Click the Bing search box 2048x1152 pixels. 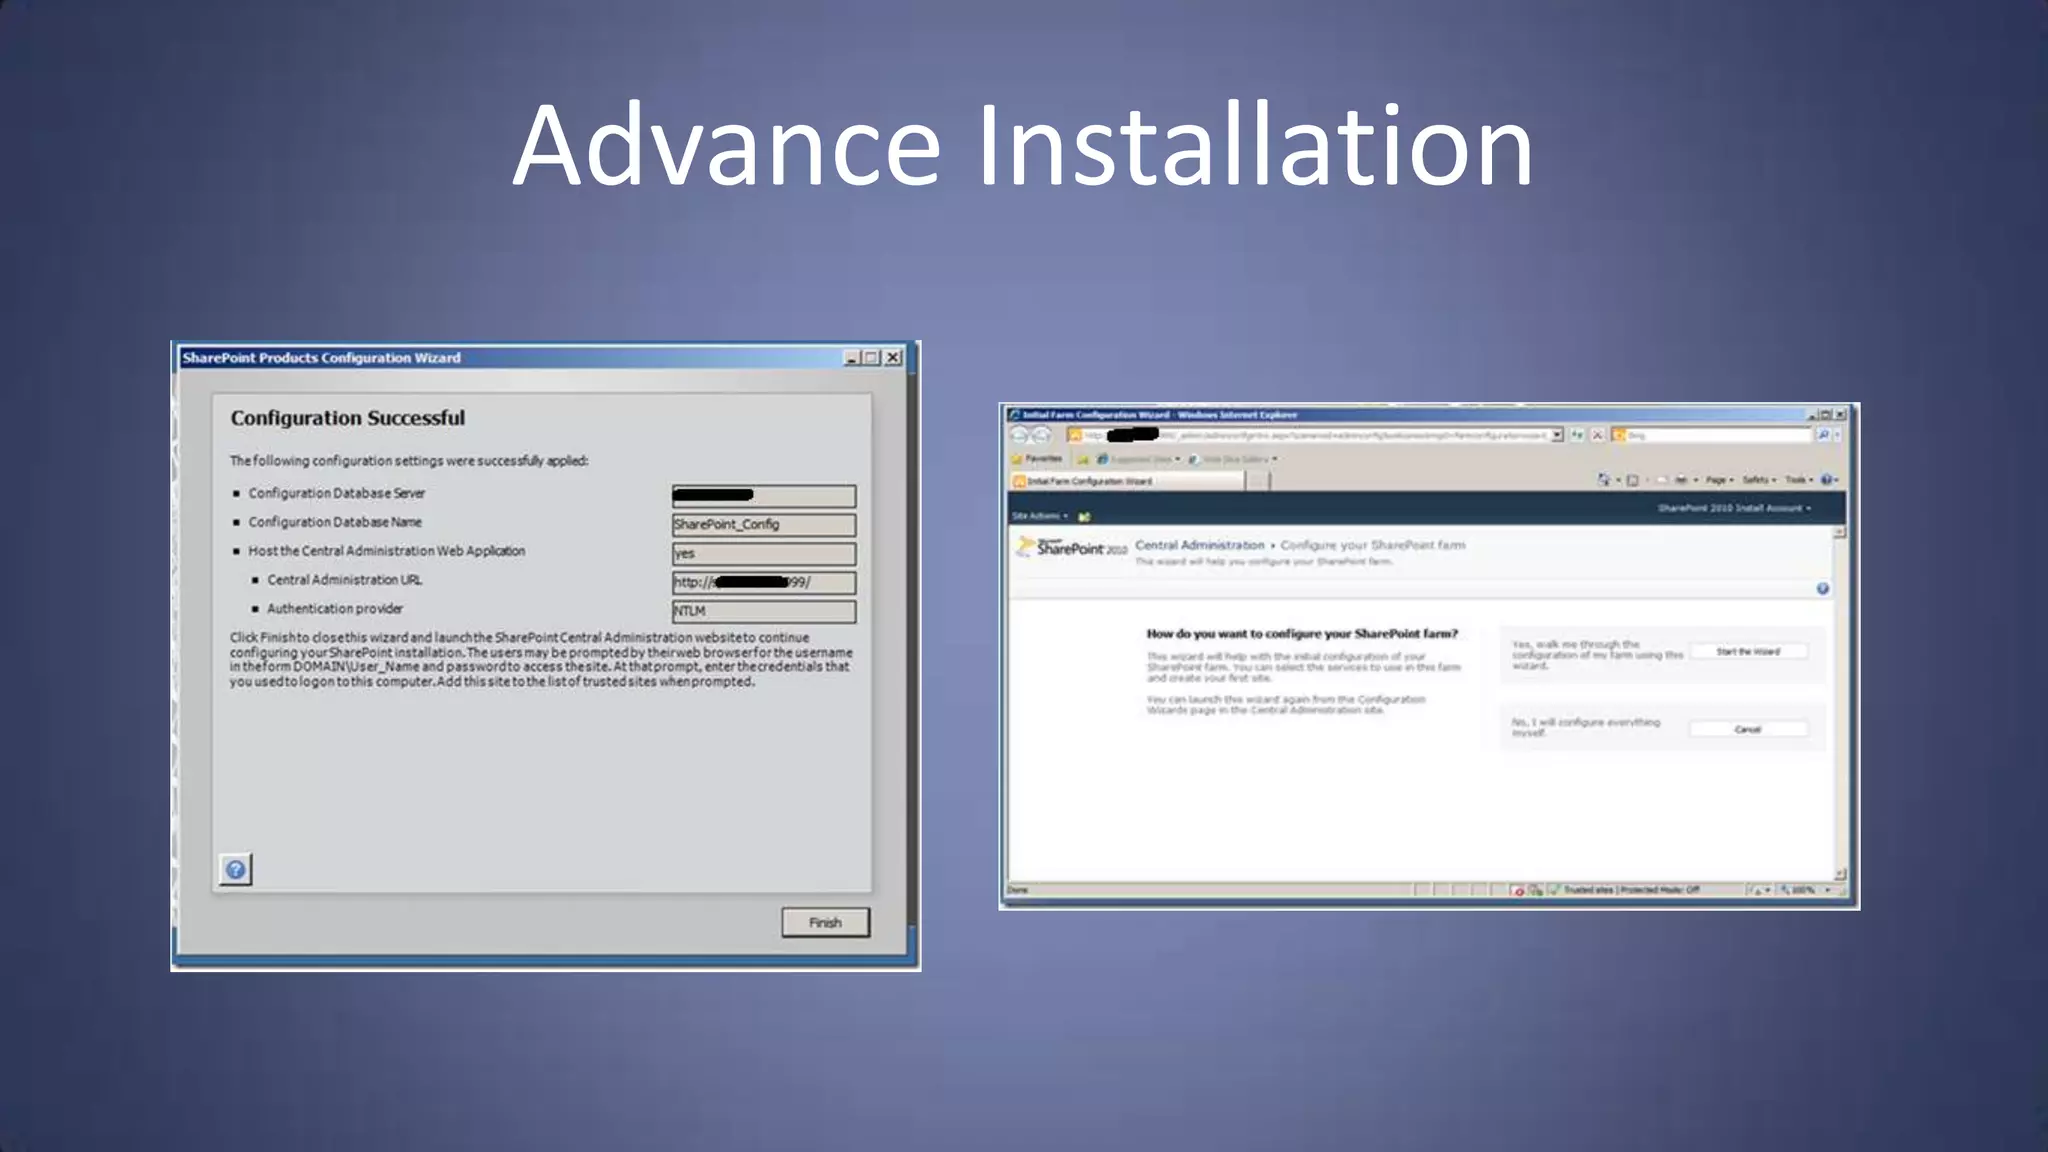coord(1712,435)
